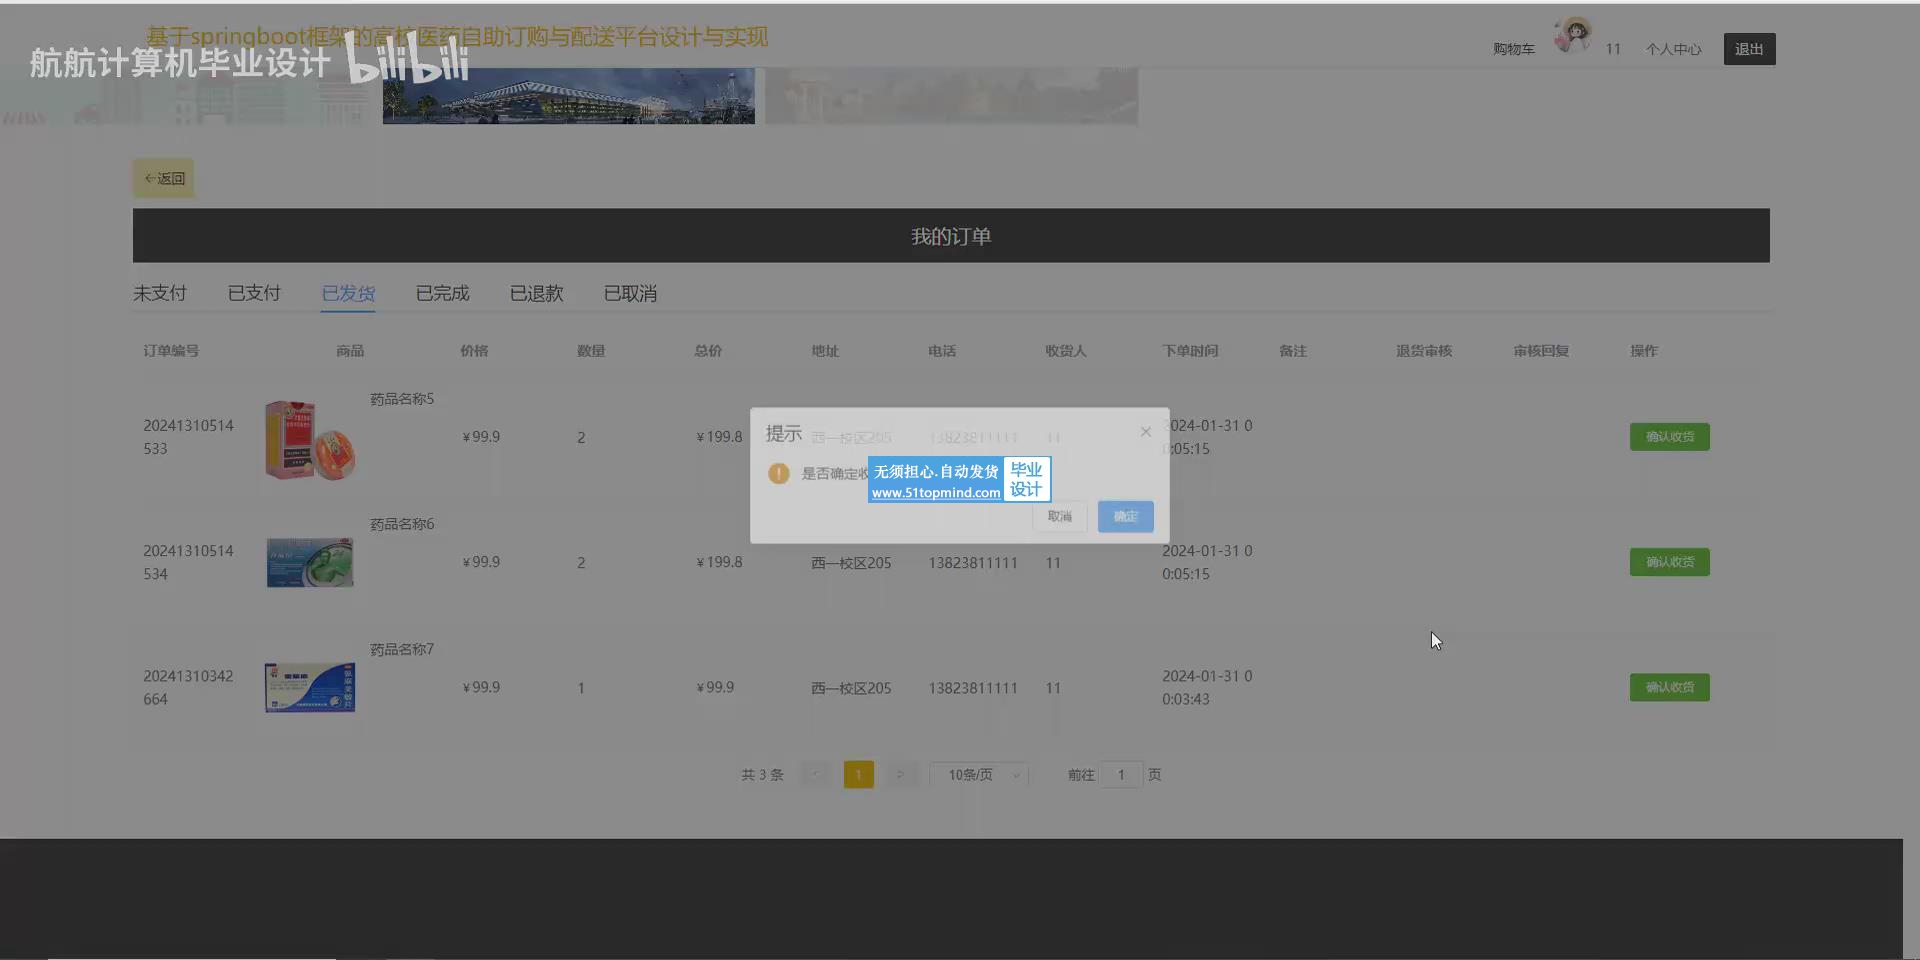
Task: Click product name 药品名称5
Action: tap(402, 399)
